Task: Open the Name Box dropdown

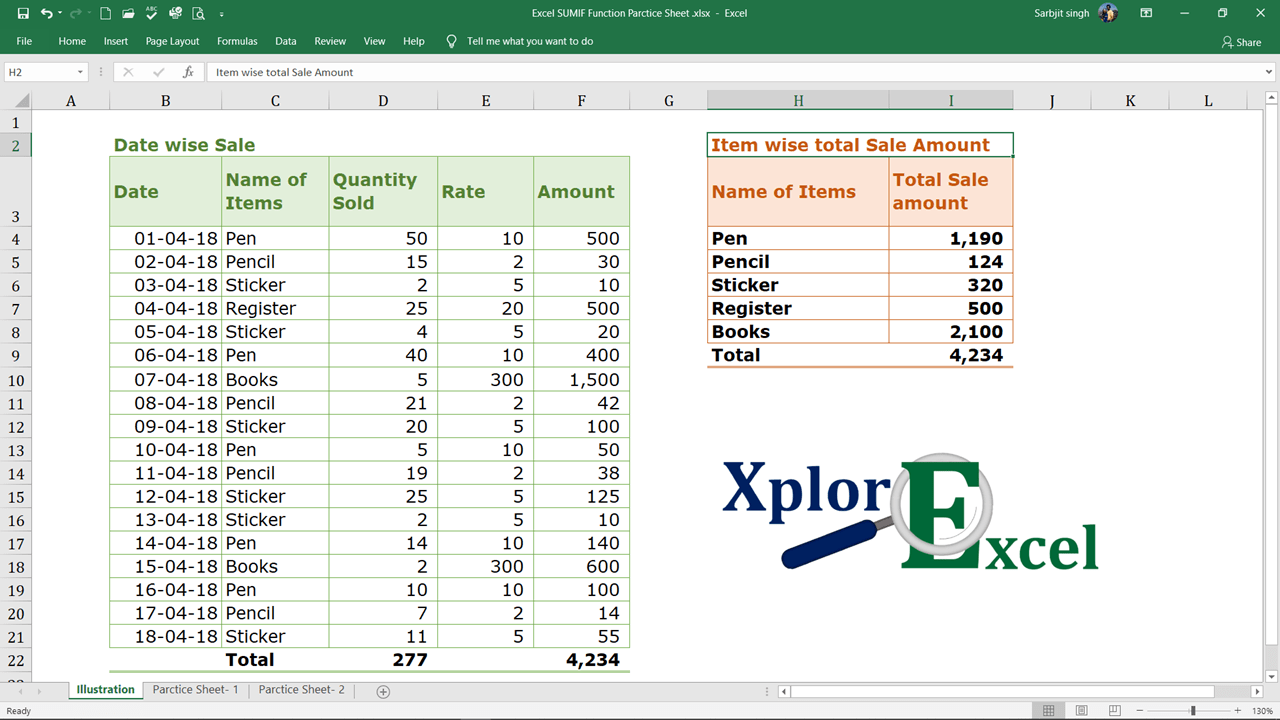Action: [82, 71]
